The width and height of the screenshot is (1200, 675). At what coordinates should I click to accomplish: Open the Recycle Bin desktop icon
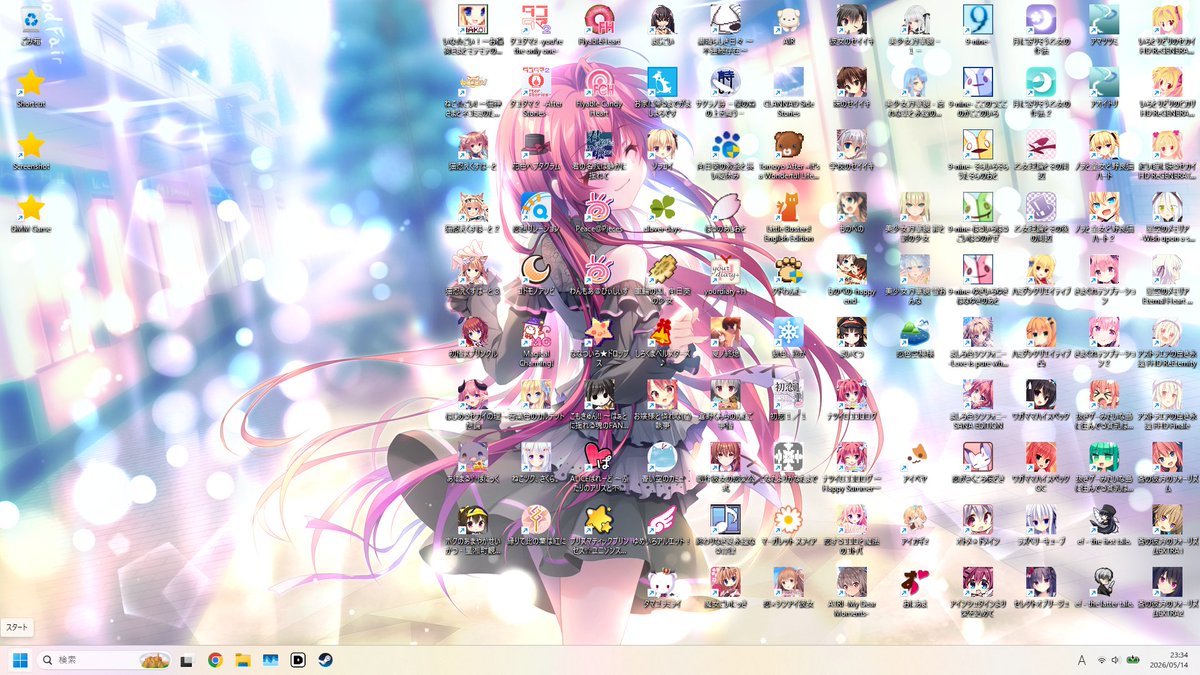pyautogui.click(x=32, y=19)
